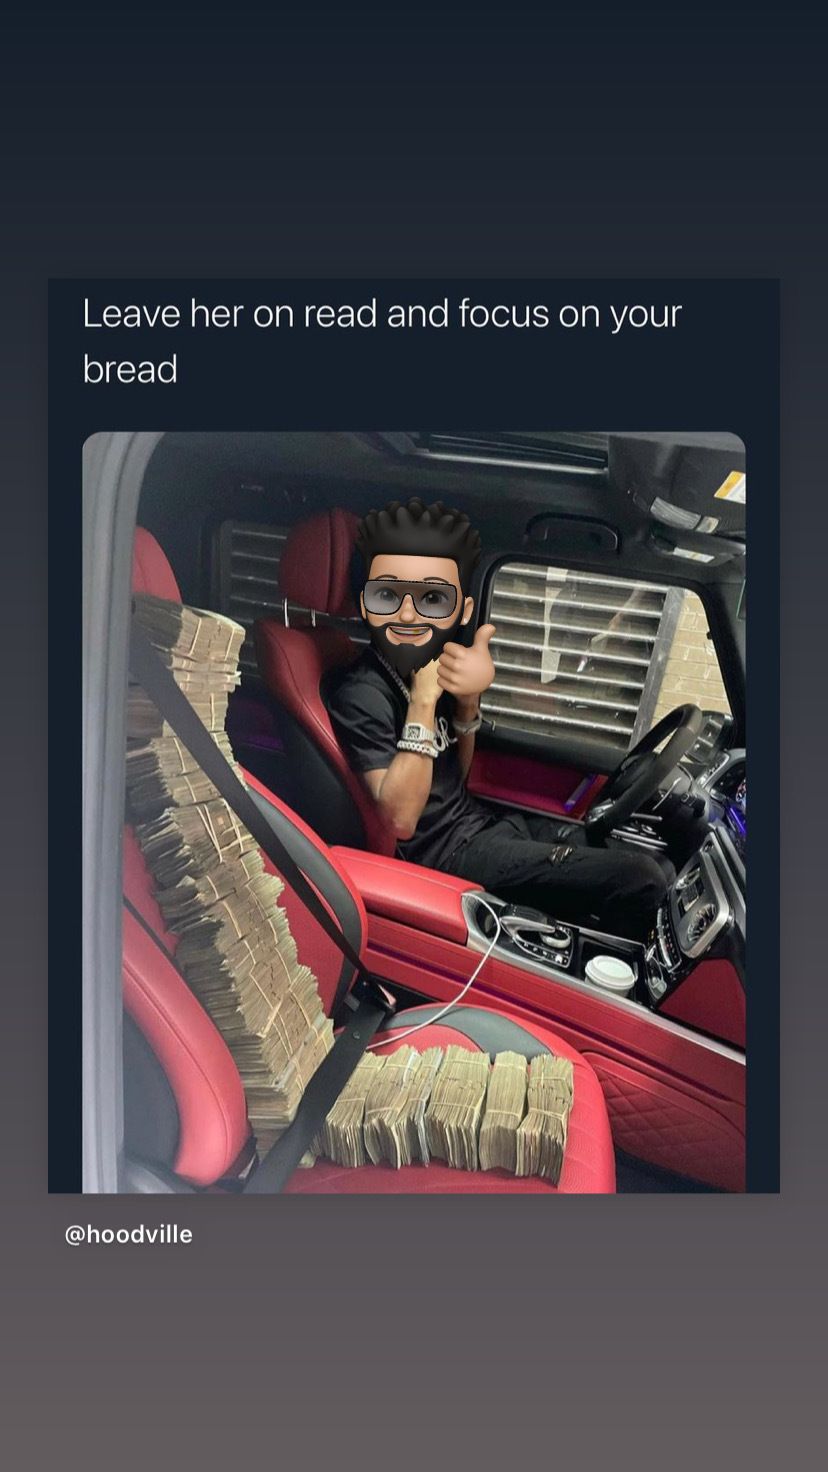Tap the tall stack of cash on the seat
Viewport: 828px width, 1472px height.
pyautogui.click(x=222, y=860)
